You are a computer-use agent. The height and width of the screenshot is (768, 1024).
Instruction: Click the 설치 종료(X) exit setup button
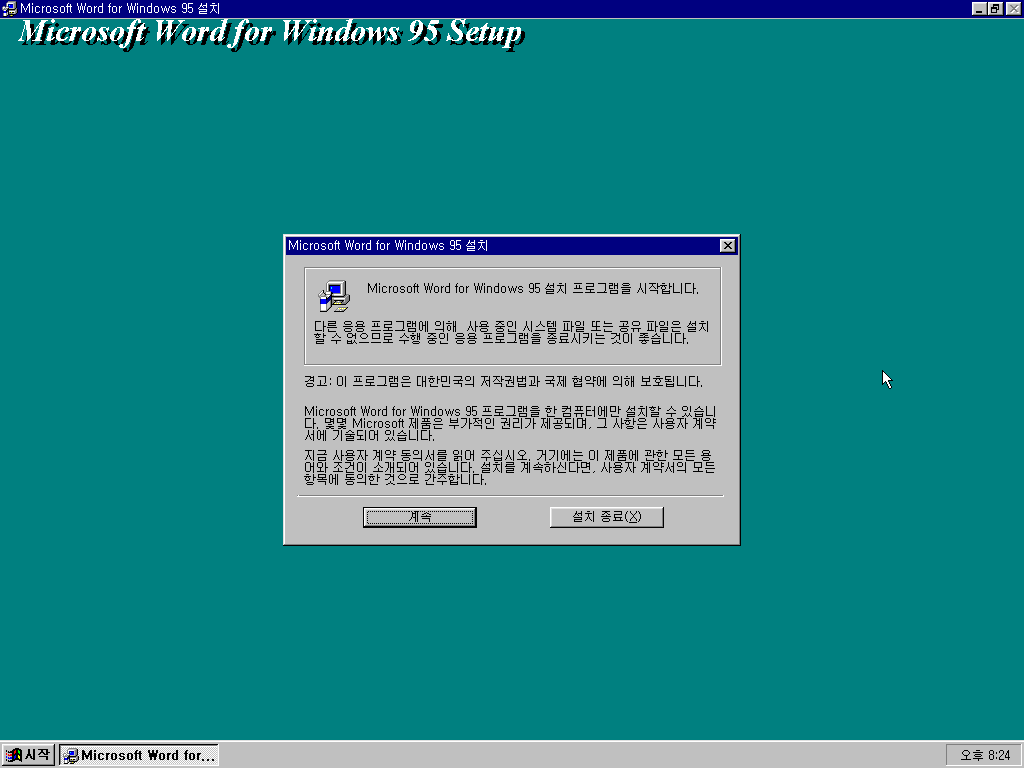coord(607,517)
